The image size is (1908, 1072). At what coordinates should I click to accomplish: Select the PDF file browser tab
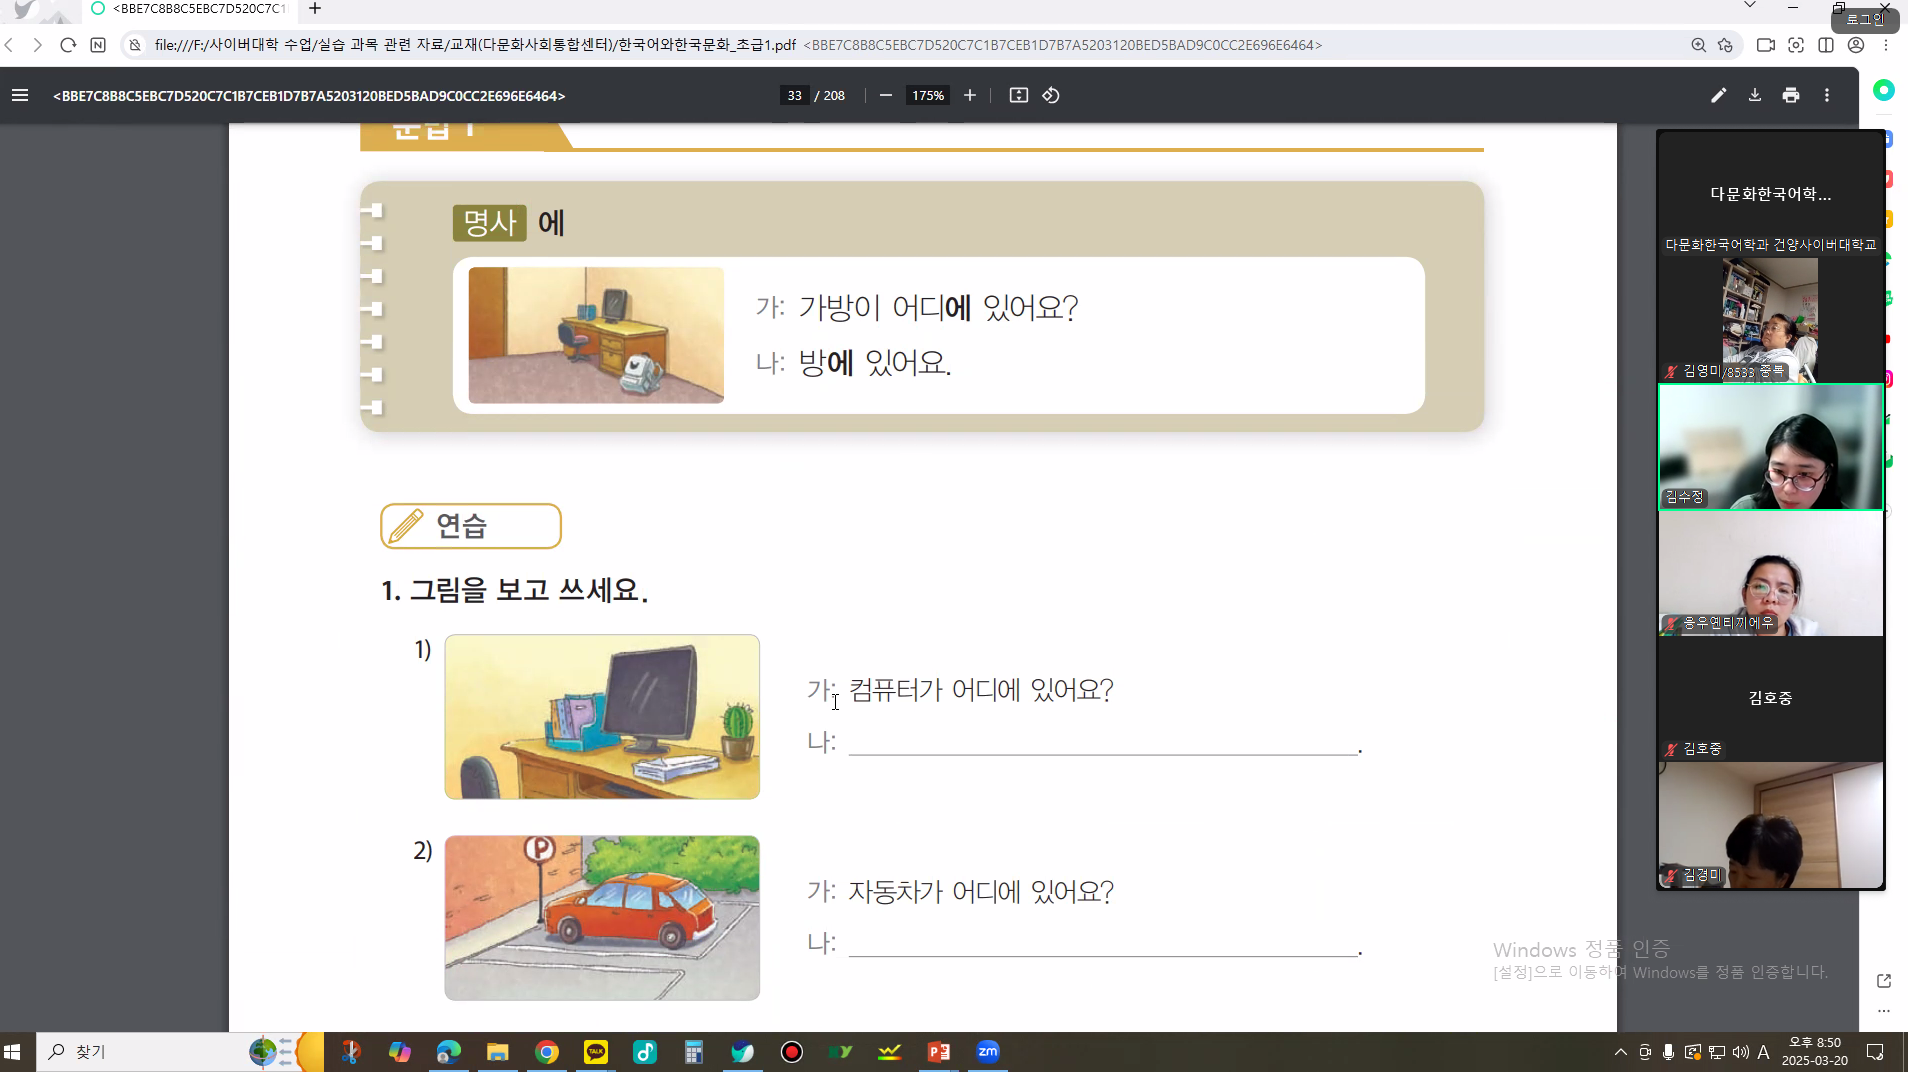(x=190, y=9)
